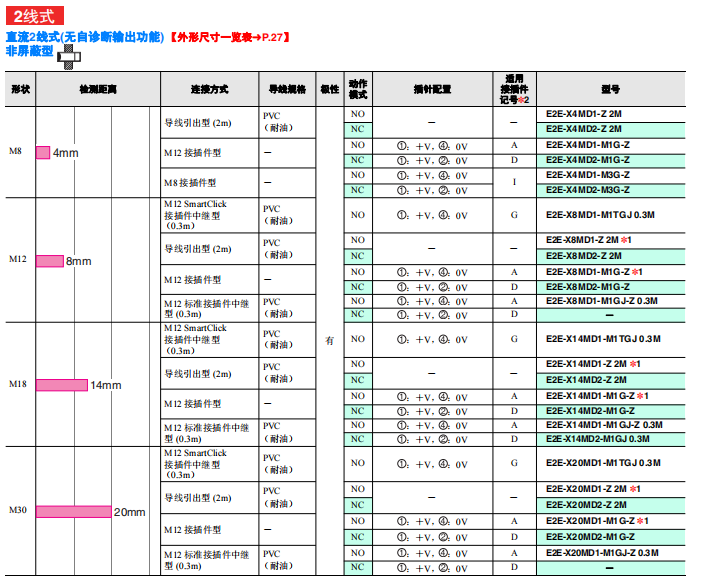Select the pink 8mm distance bar

[x=50, y=261]
